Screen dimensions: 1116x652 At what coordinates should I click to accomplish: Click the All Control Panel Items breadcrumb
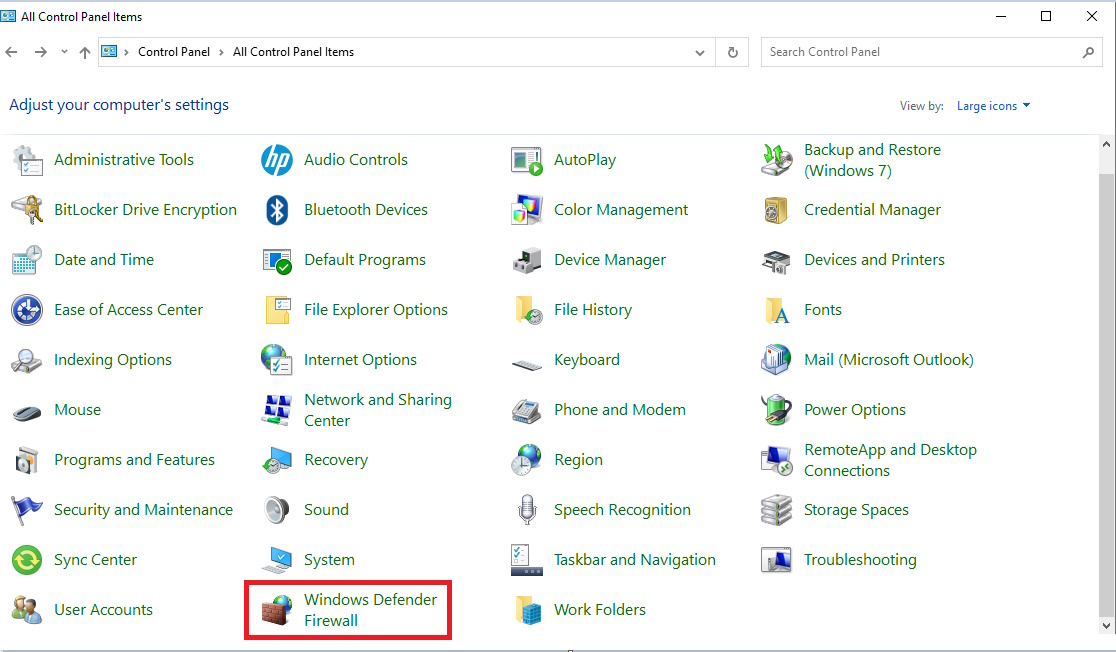tap(293, 52)
